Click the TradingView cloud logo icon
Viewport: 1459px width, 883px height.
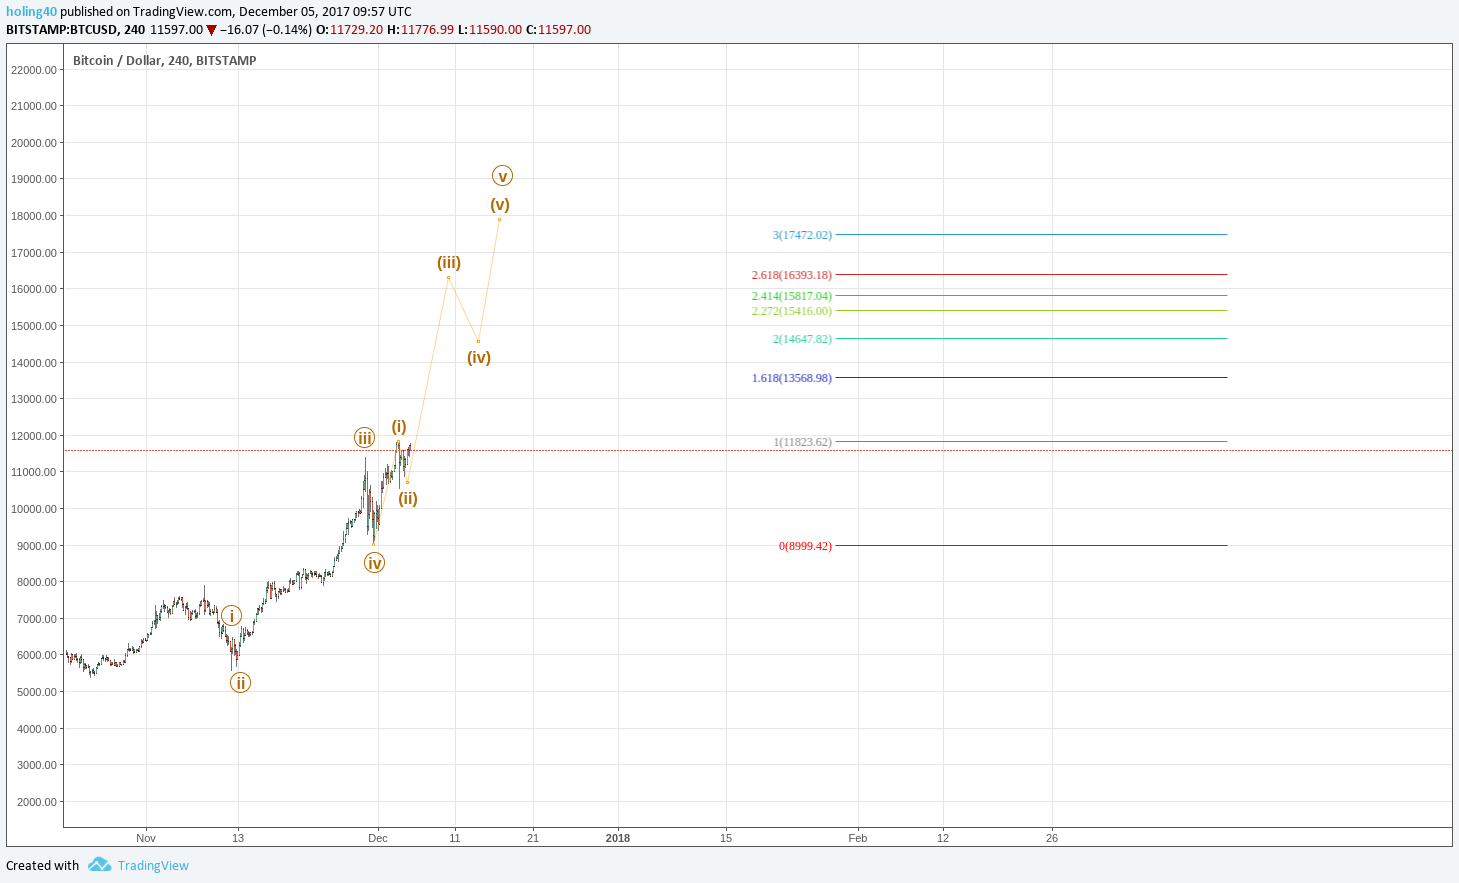point(99,865)
